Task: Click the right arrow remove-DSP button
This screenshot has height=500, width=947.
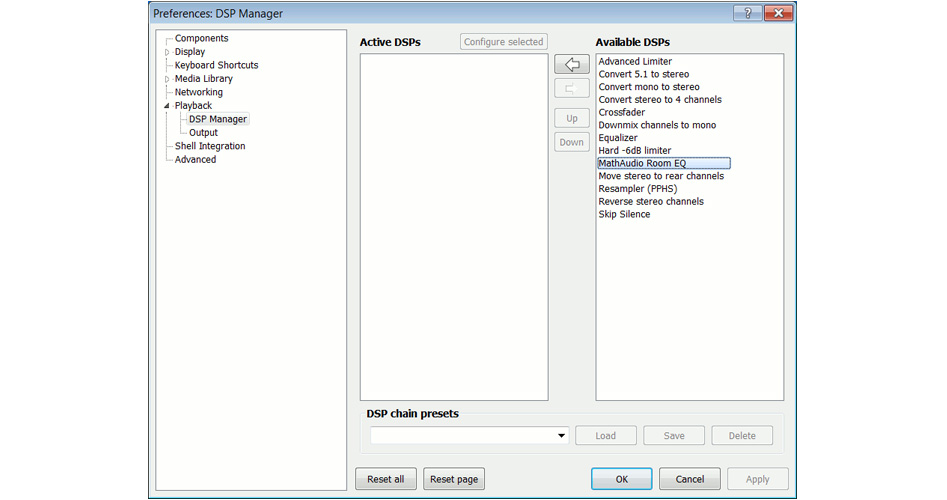Action: pyautogui.click(x=572, y=89)
